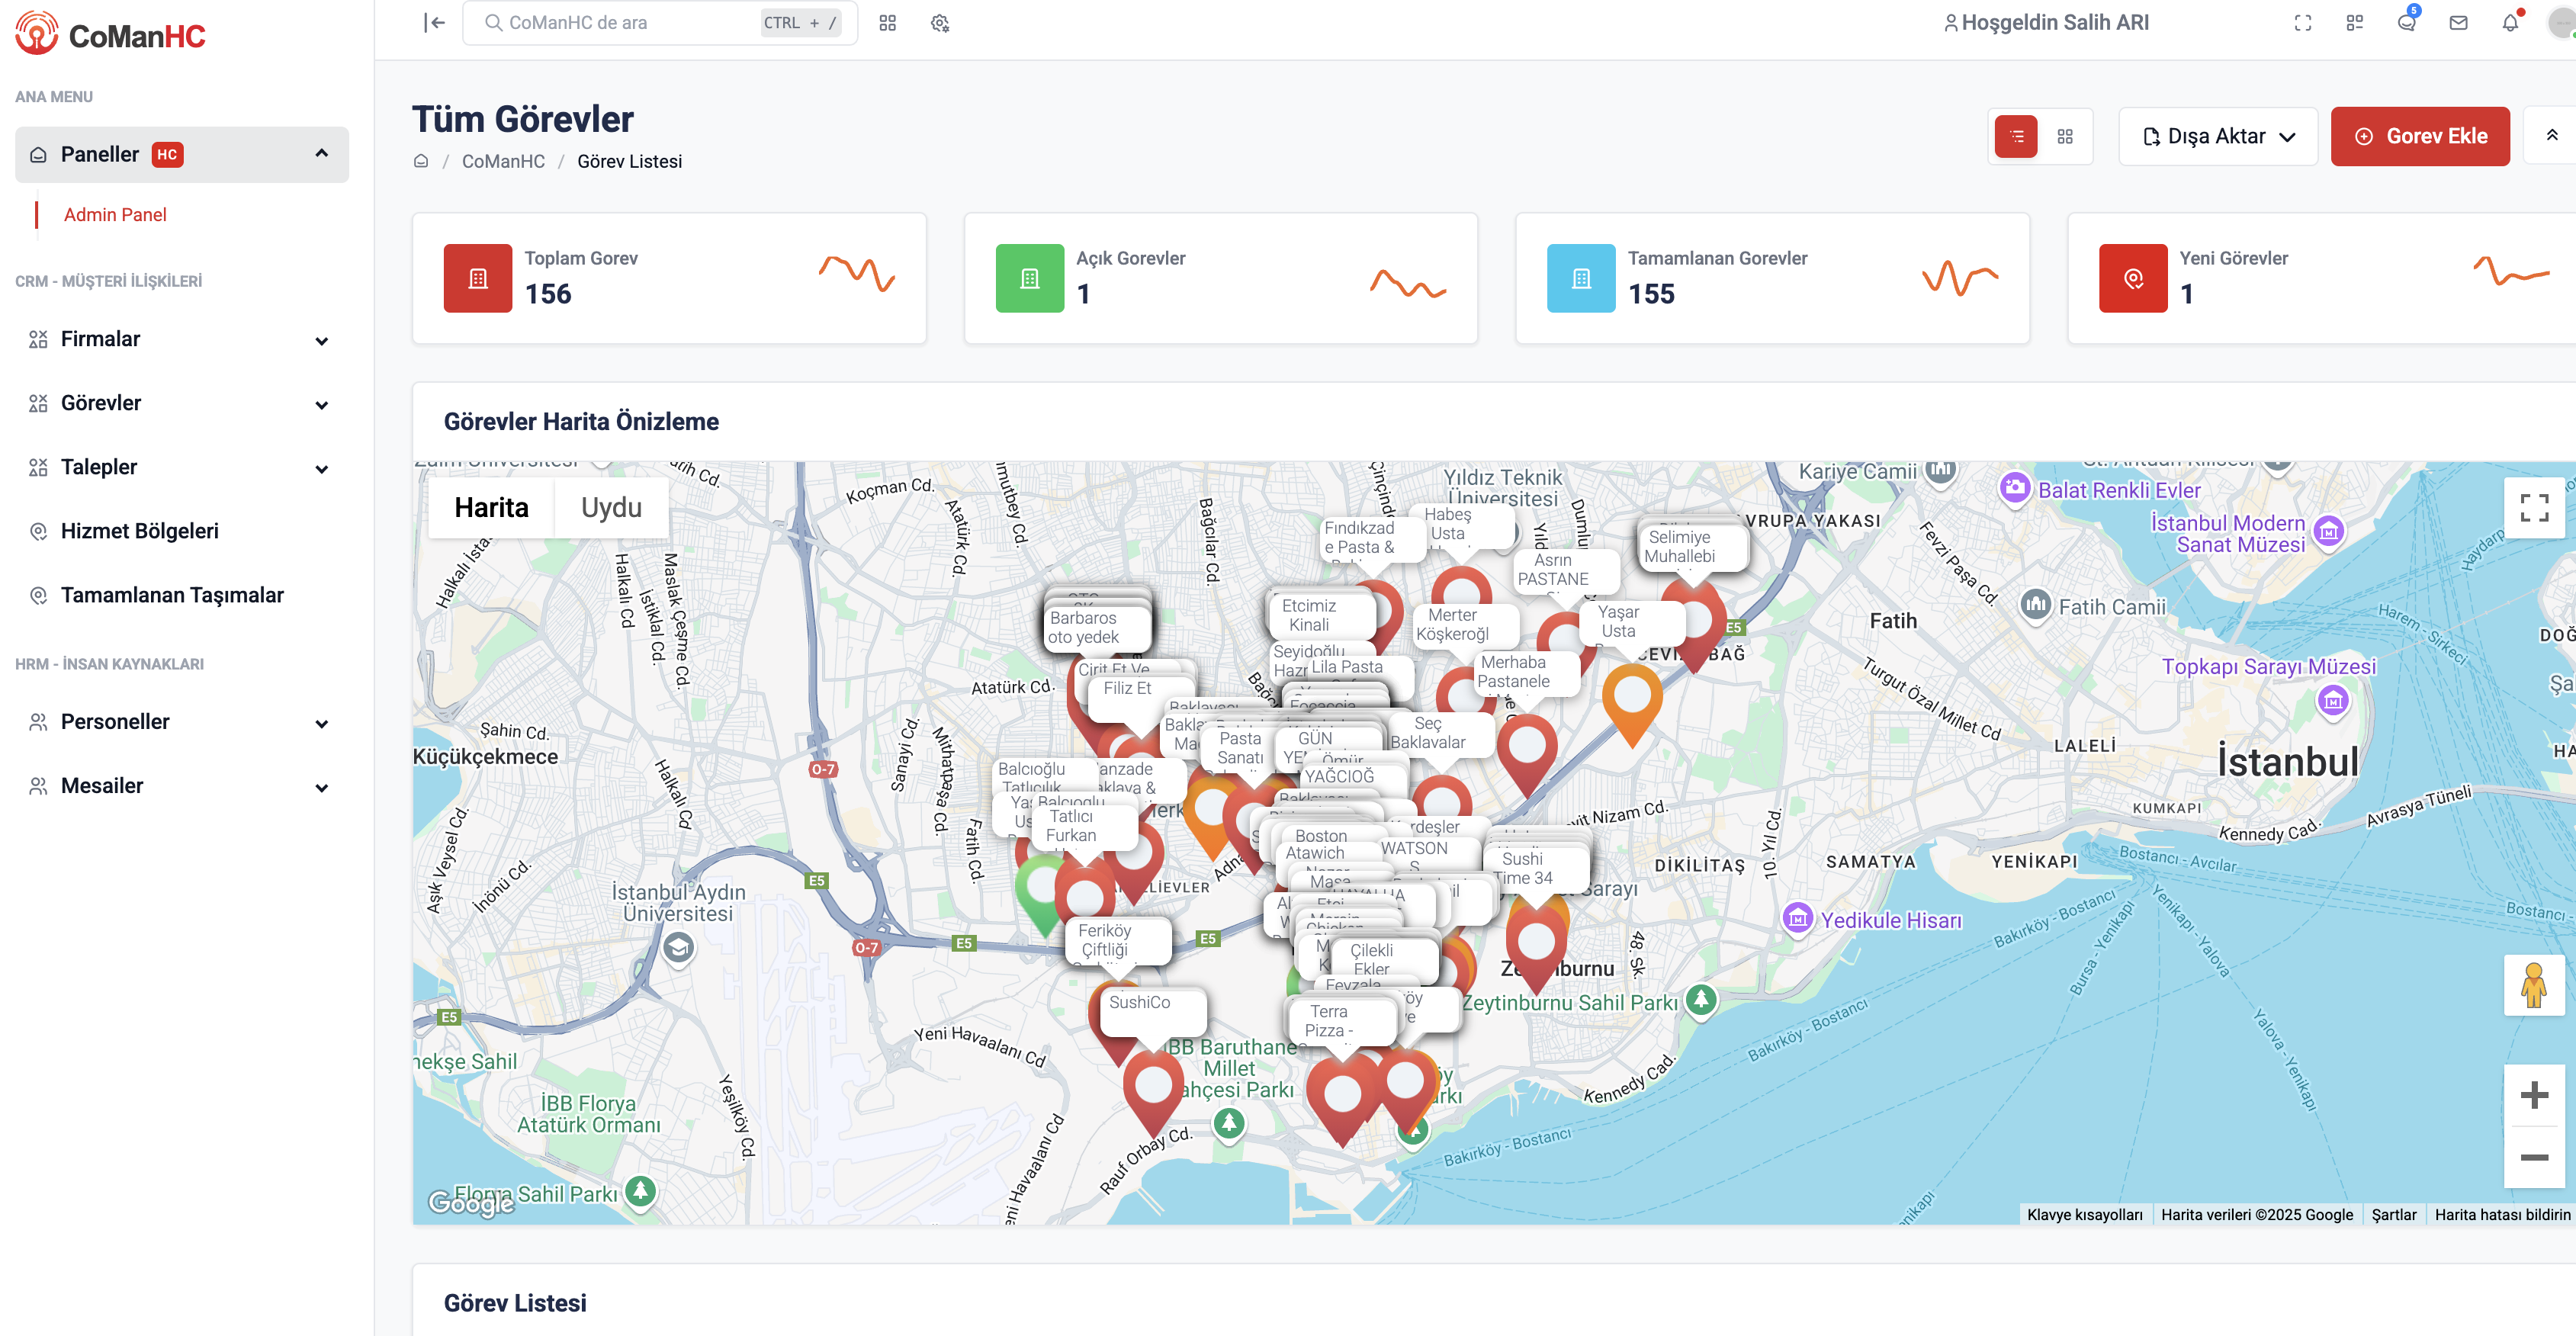This screenshot has height=1336, width=2576.
Task: Switch to list view mode
Action: click(2016, 136)
